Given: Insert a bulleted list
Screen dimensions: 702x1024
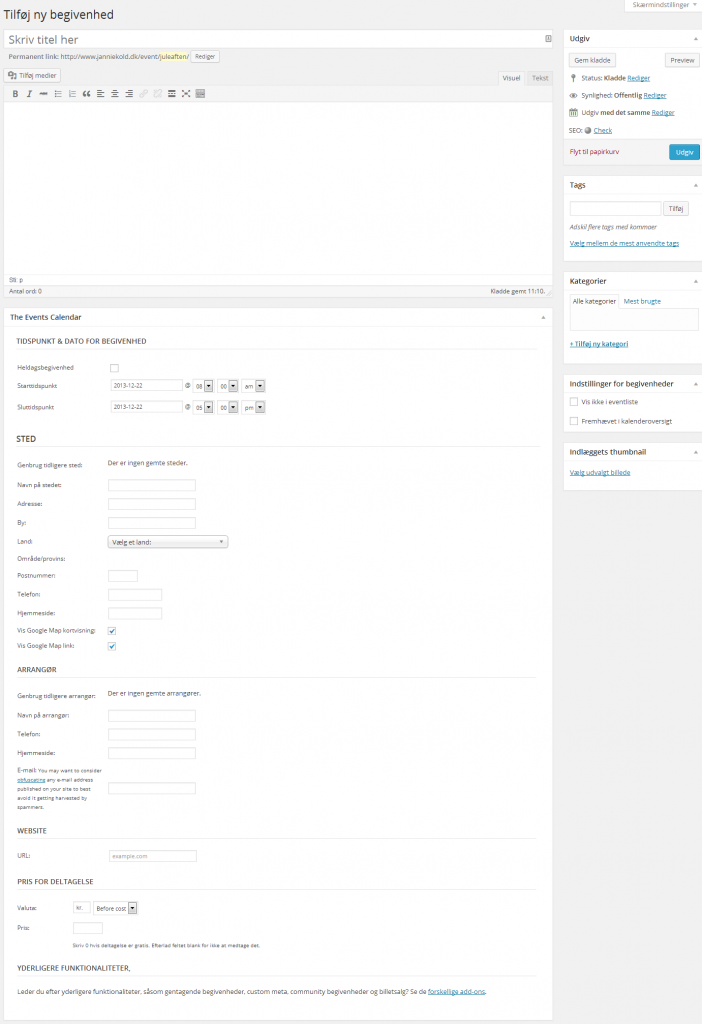Looking at the screenshot, I should tap(57, 94).
